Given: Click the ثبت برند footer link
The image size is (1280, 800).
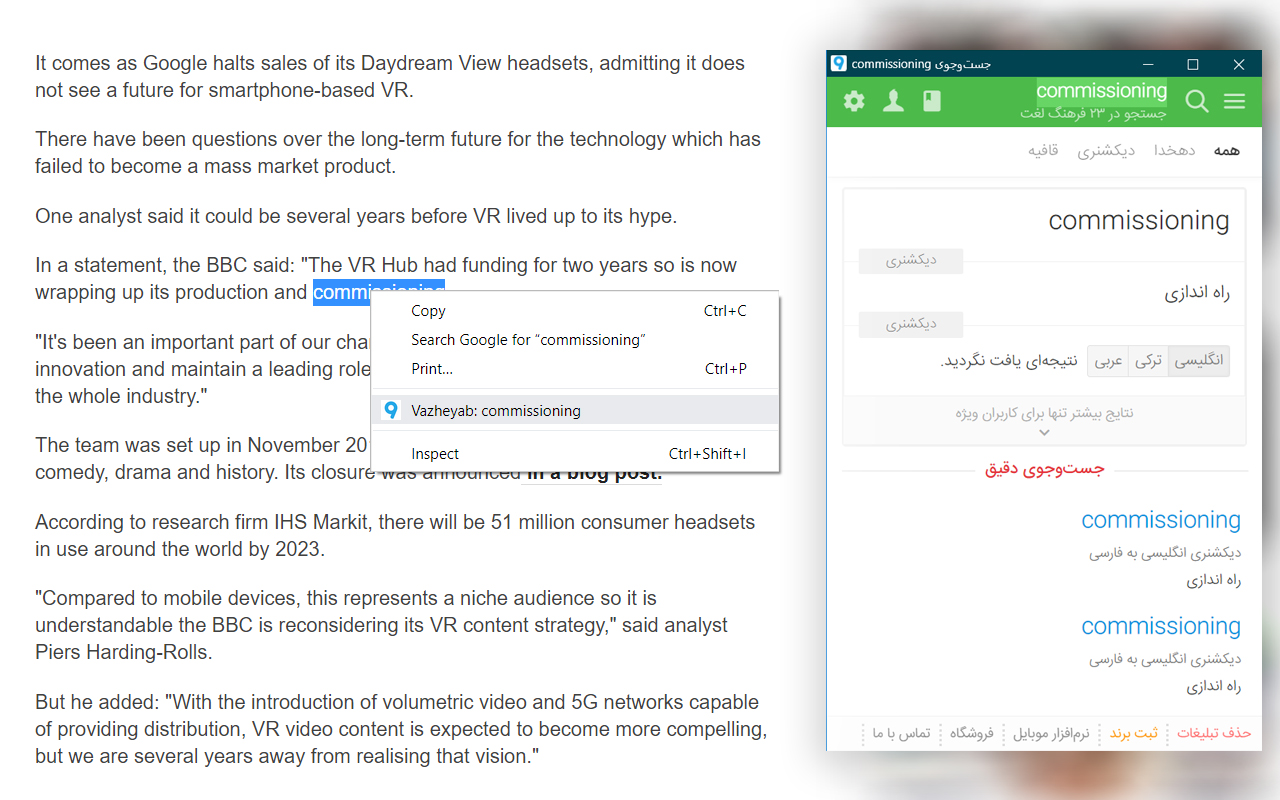Looking at the screenshot, I should 1133,733.
